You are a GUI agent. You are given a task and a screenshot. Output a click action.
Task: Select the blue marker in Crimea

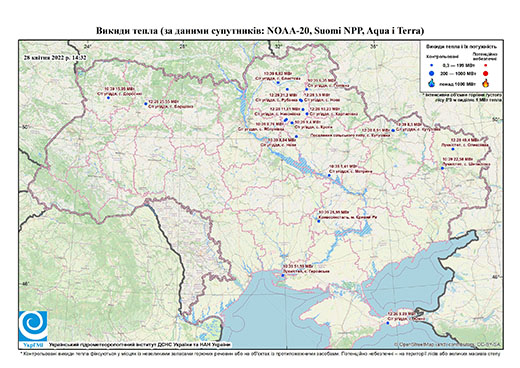coord(388,323)
